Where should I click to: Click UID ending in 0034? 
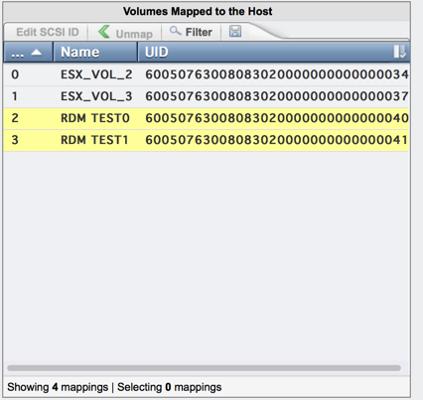pos(277,74)
